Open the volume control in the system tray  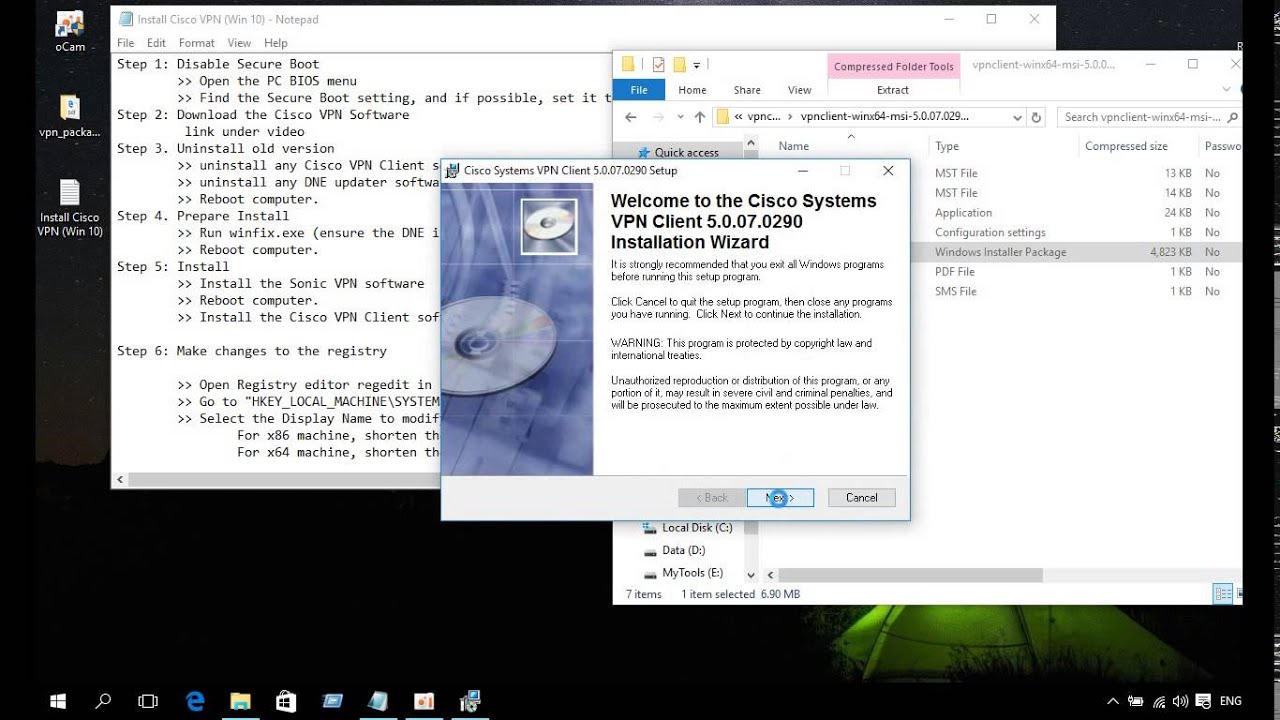(1181, 701)
